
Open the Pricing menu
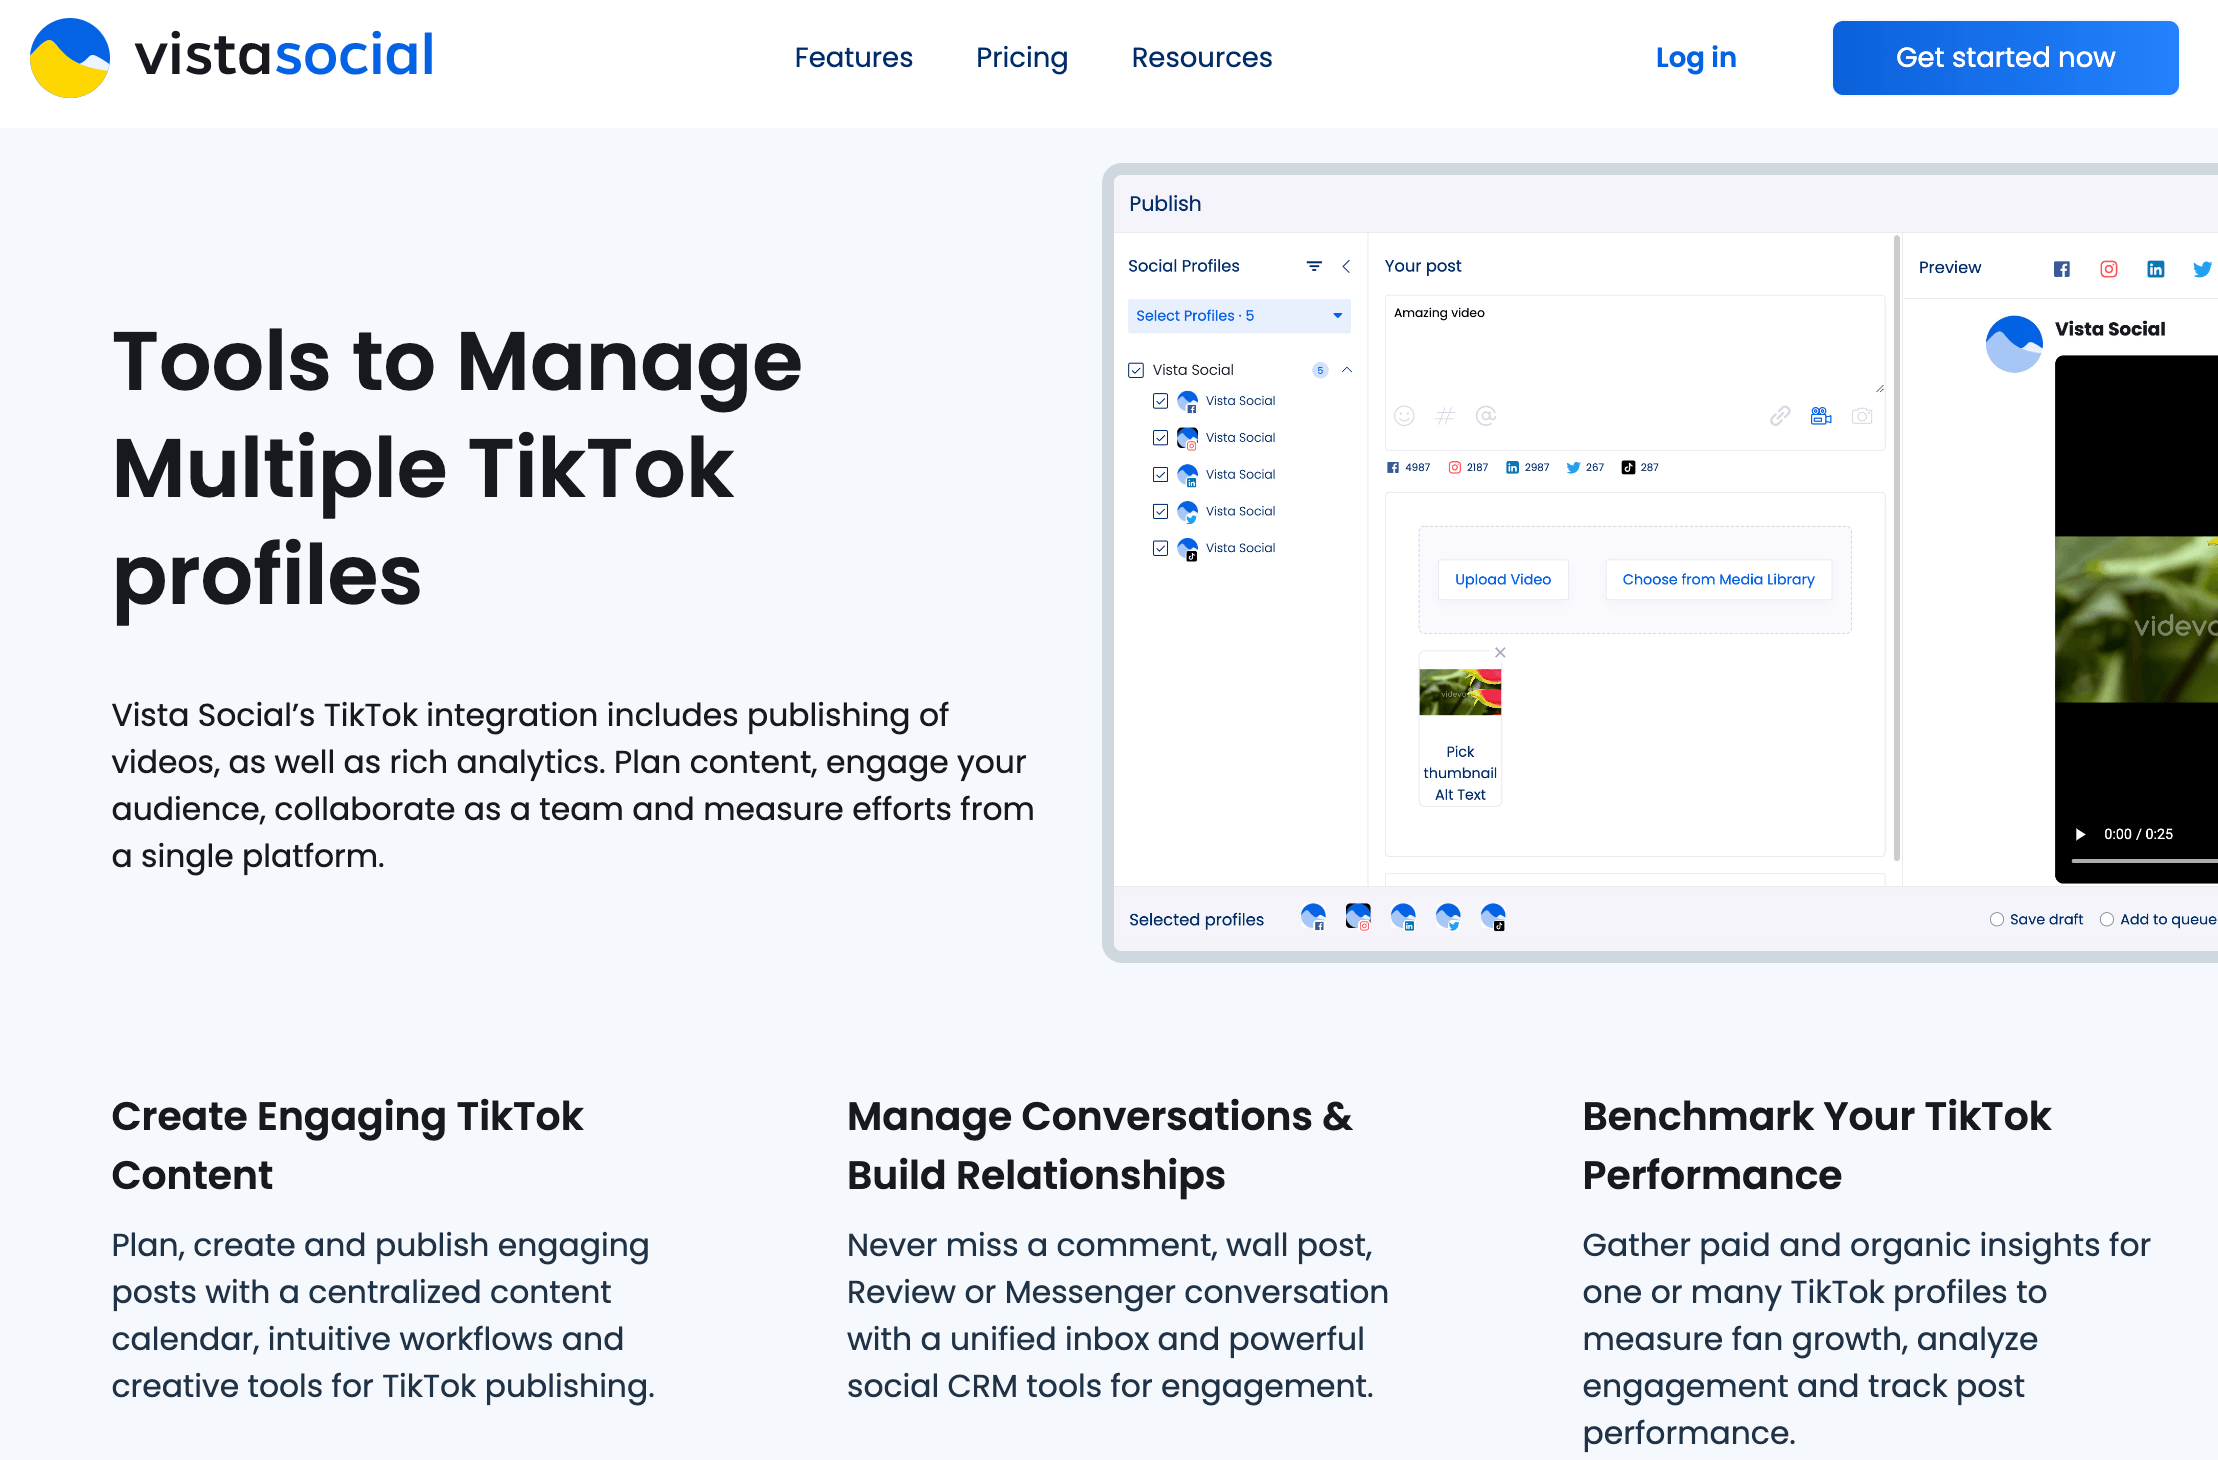coord(1021,57)
